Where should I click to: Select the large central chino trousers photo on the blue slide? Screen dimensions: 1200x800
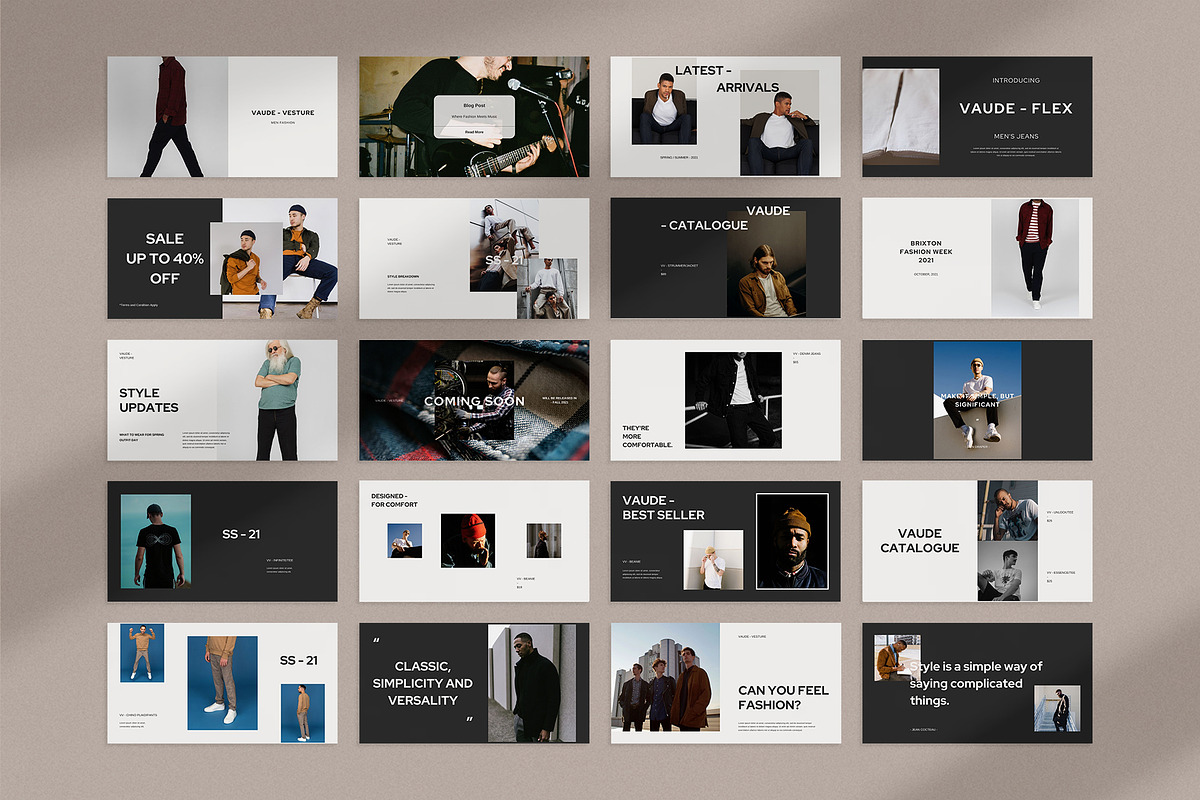[222, 683]
